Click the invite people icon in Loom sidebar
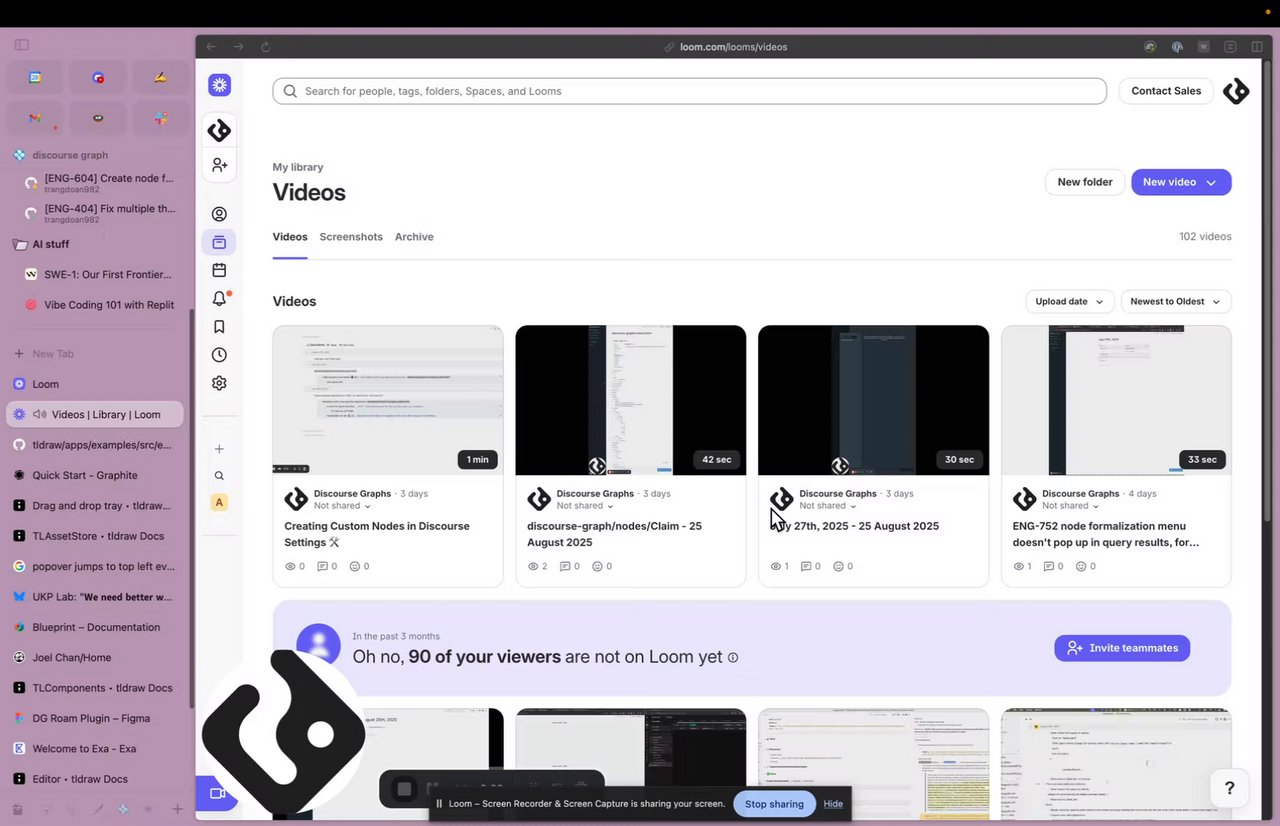1280x826 pixels. 219,164
